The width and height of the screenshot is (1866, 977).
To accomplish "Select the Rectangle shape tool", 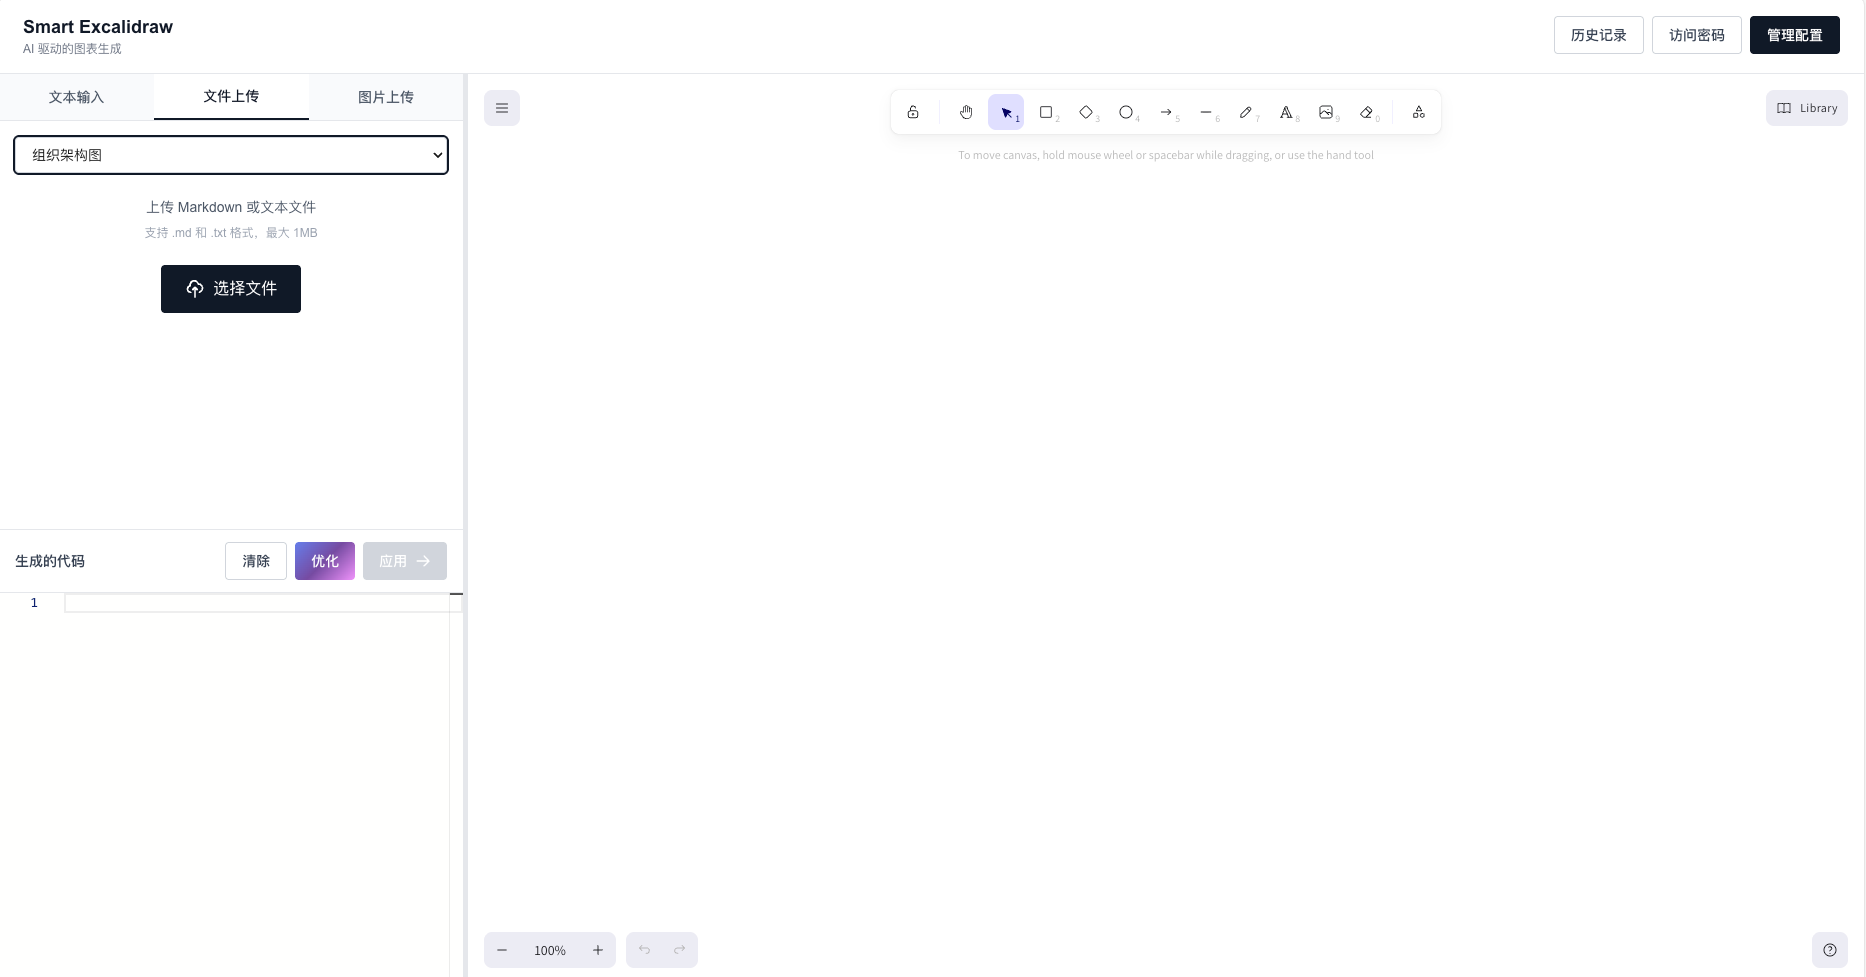I will pyautogui.click(x=1046, y=112).
